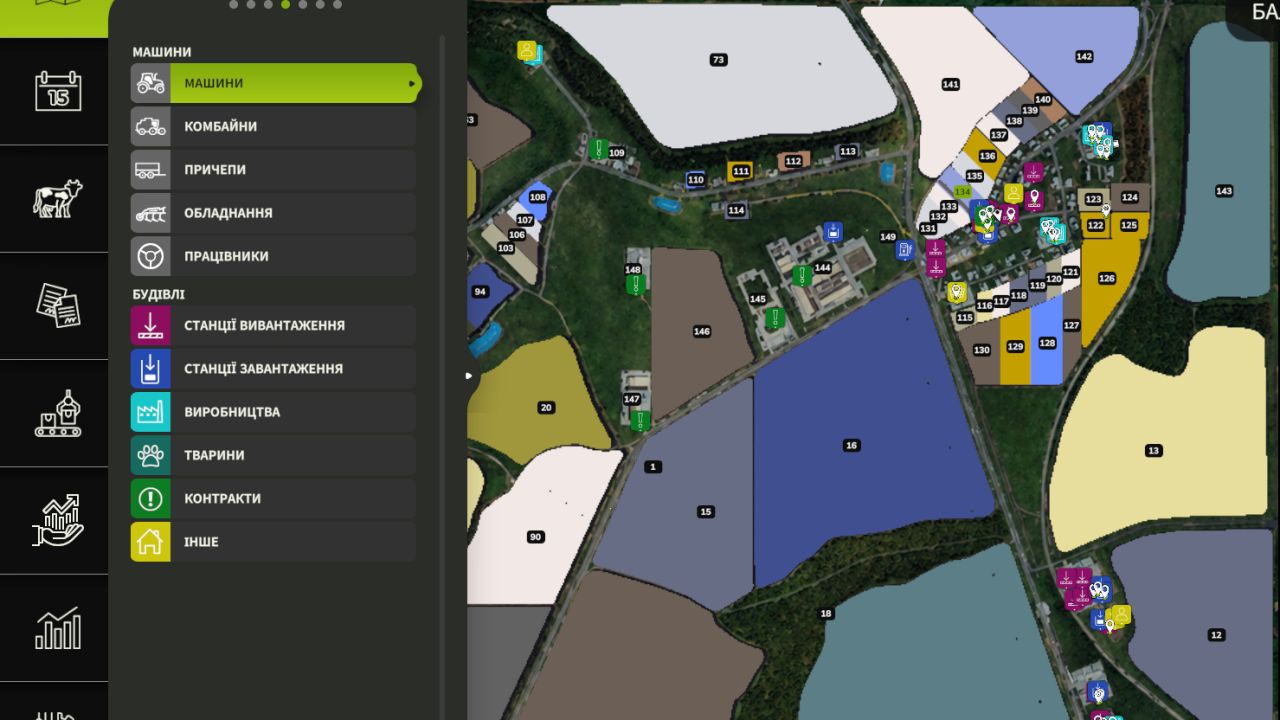This screenshot has height=720, width=1280.
Task: Open the production chains conveyor page
Action: (x=57, y=413)
